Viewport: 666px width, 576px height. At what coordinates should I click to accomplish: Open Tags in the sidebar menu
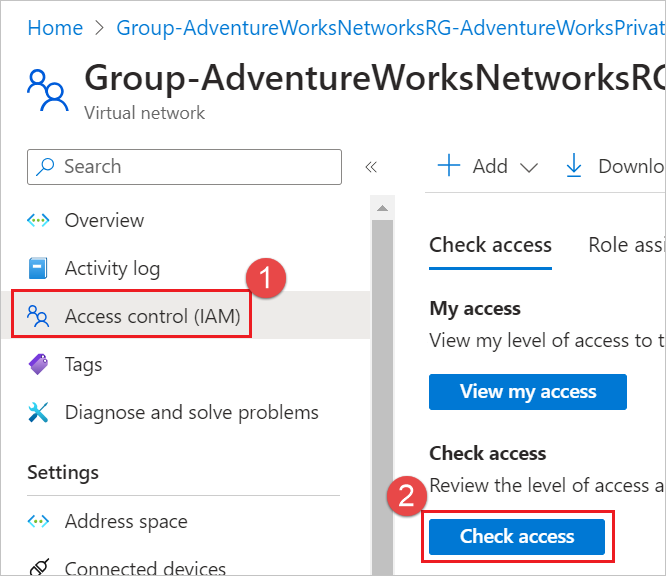(x=83, y=365)
